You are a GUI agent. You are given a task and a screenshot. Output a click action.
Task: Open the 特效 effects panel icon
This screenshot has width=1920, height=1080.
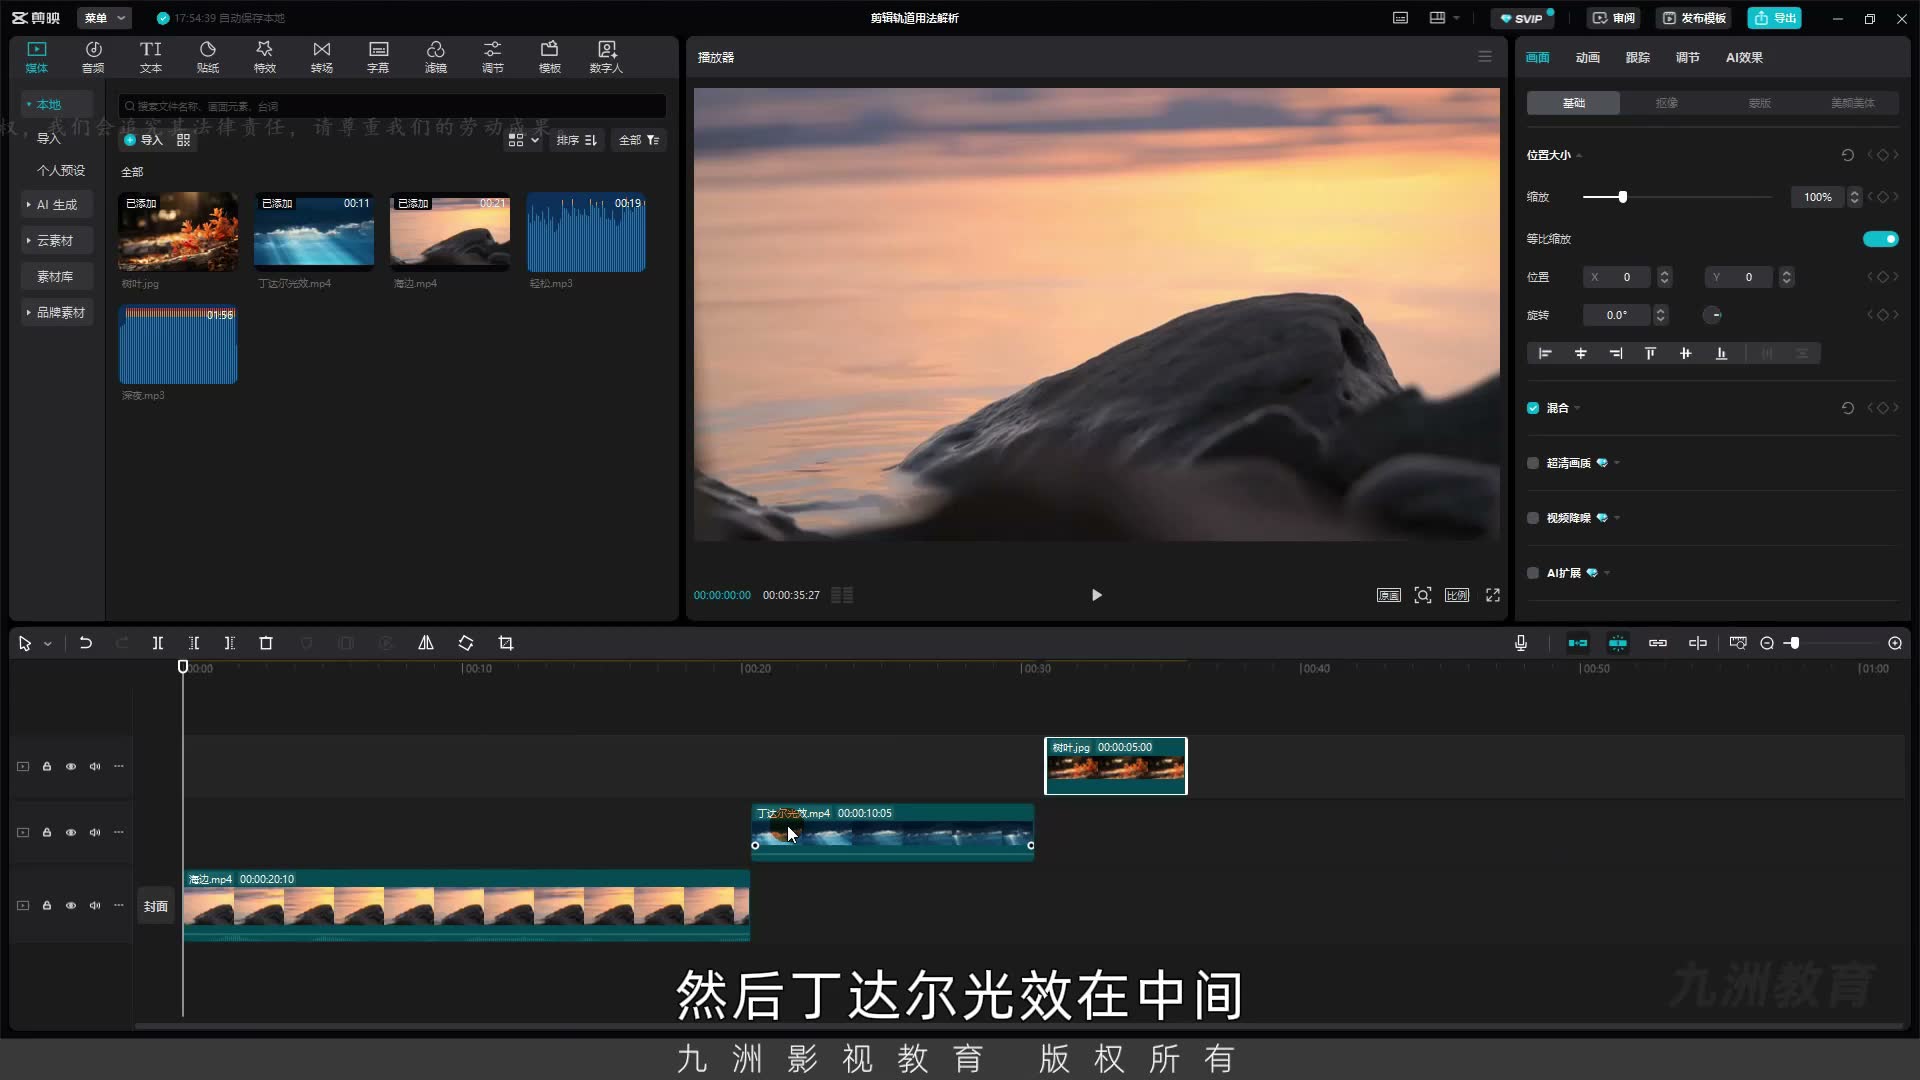point(264,57)
